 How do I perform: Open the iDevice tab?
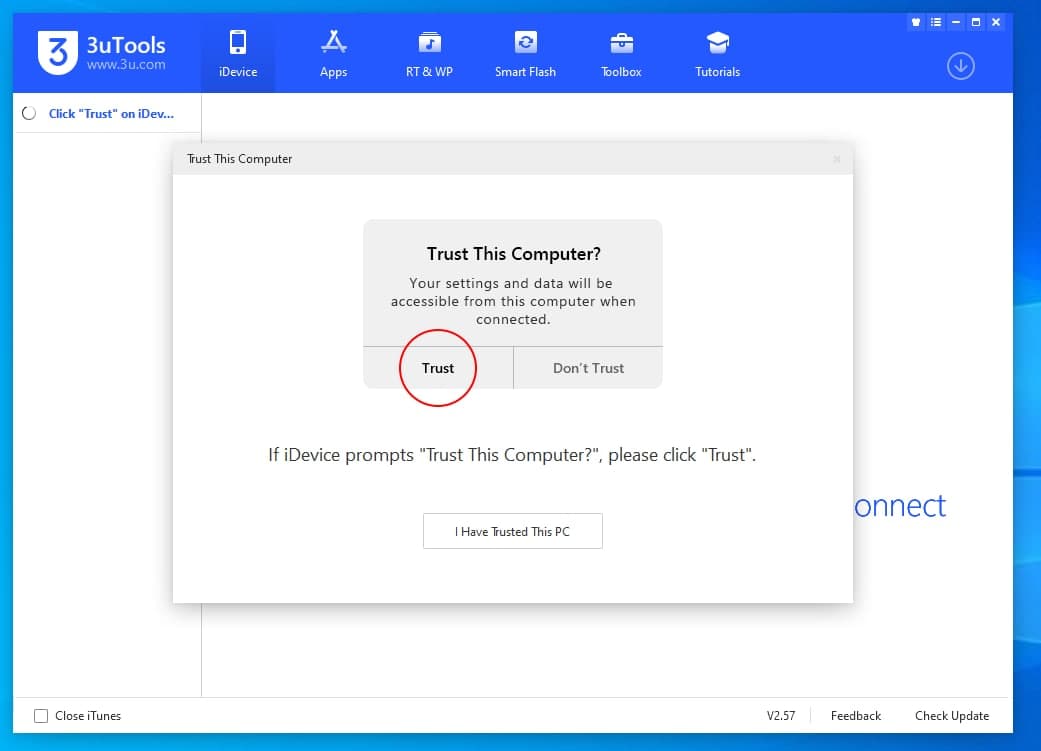(238, 54)
